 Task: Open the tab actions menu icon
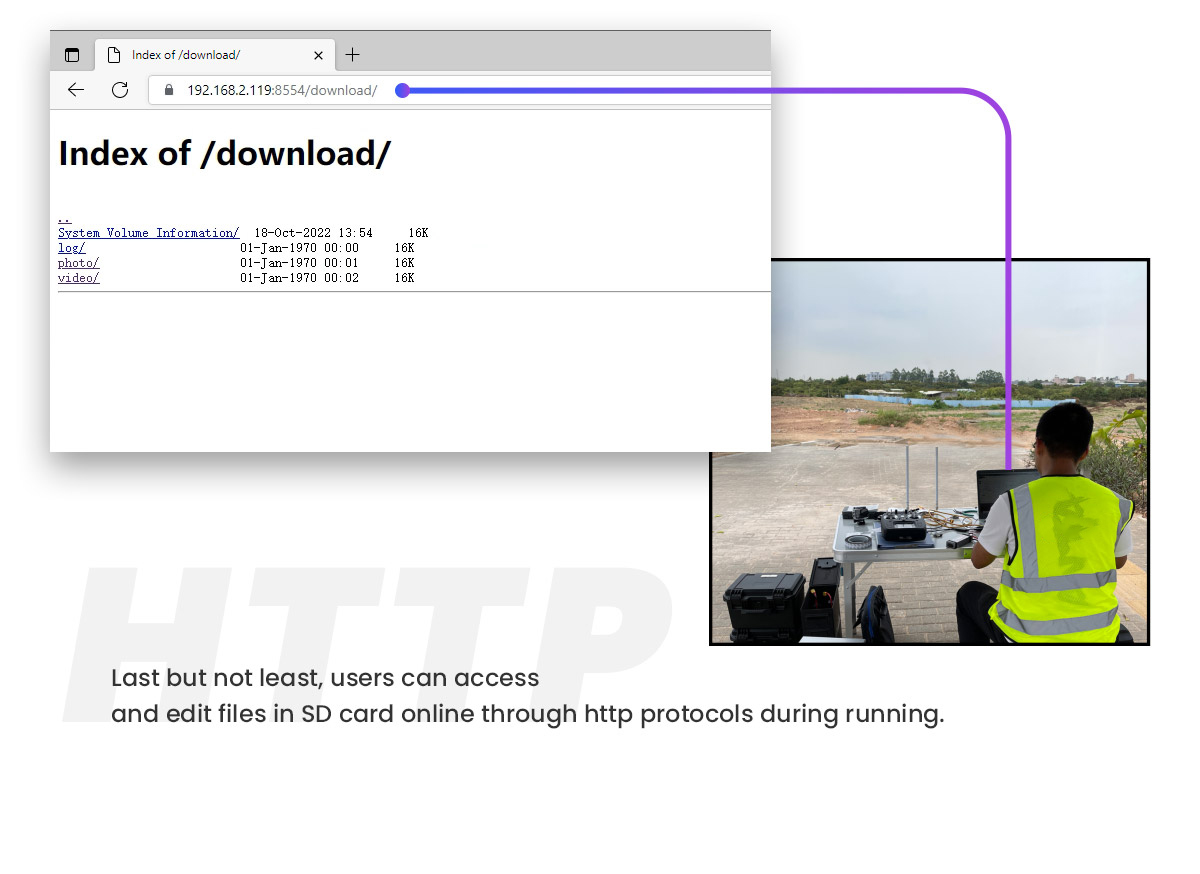click(x=72, y=55)
